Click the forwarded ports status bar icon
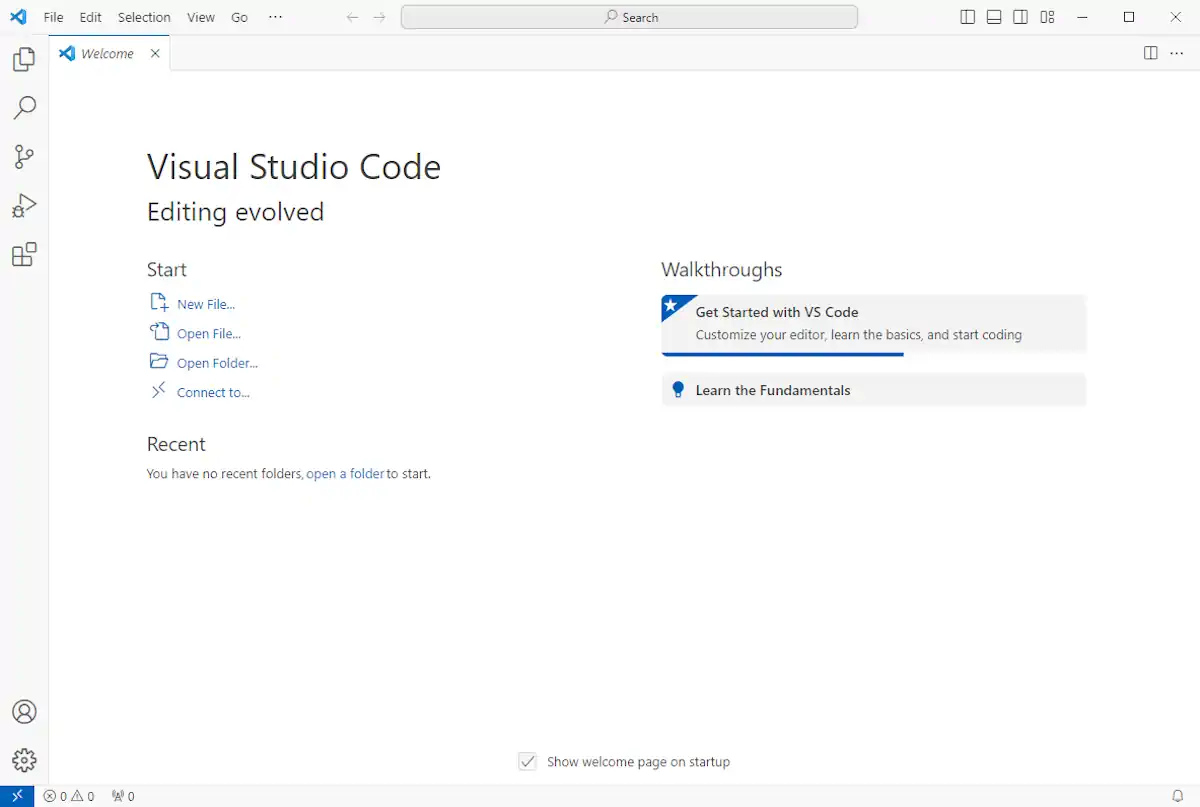 click(x=122, y=795)
